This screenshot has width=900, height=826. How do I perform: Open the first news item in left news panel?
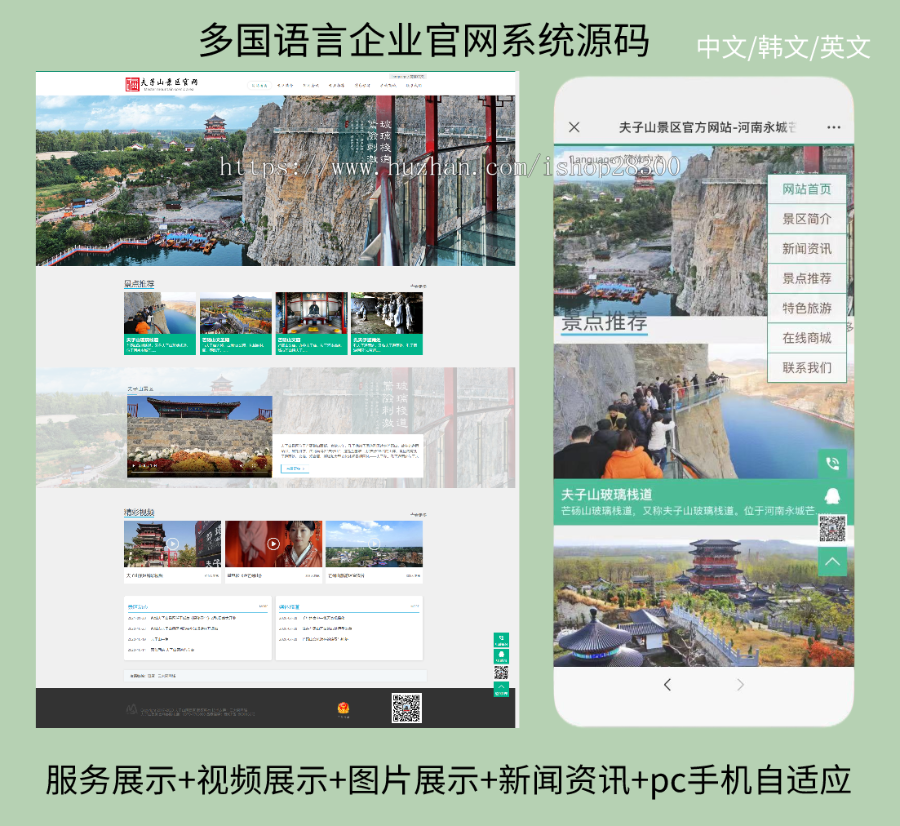coord(193,618)
